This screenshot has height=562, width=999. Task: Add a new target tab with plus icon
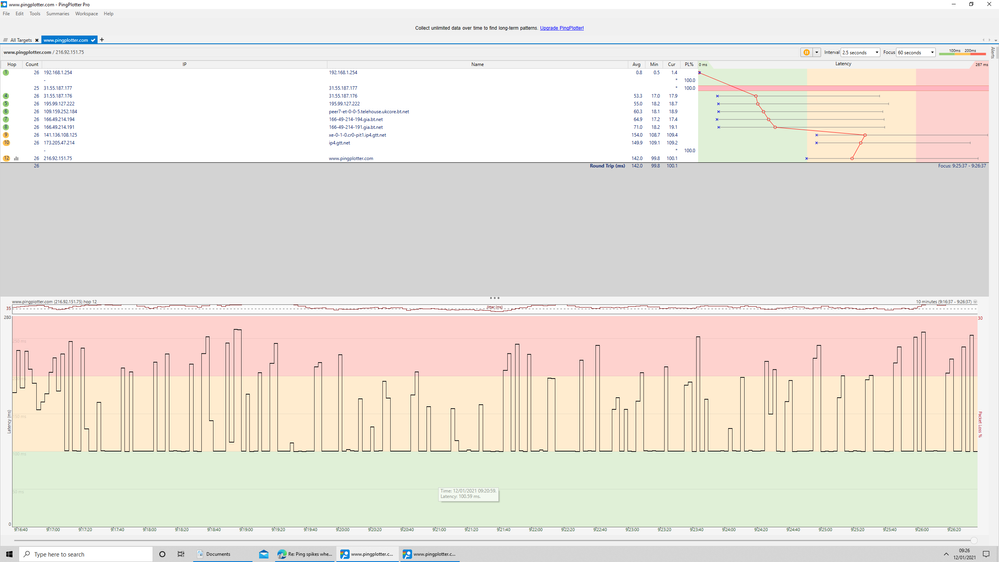(x=102, y=40)
